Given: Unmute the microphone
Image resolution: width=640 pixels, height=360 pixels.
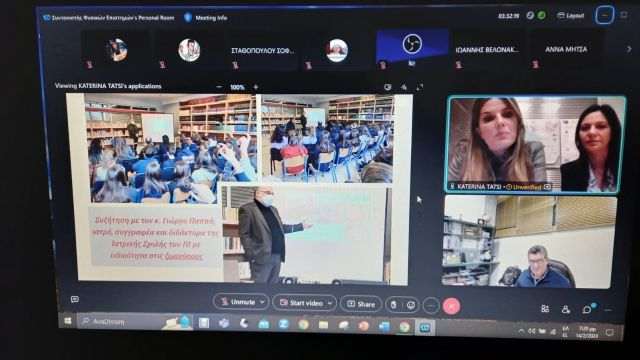Looking at the screenshot, I should [x=238, y=302].
